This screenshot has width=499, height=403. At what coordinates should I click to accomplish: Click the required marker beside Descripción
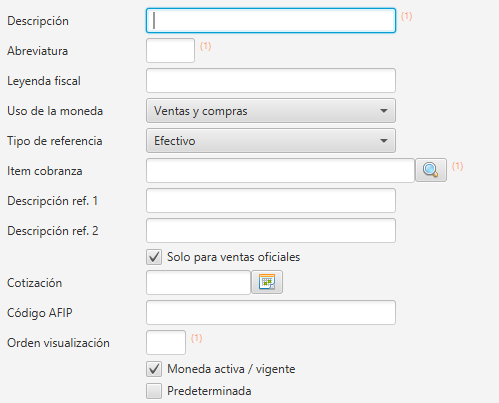(x=406, y=16)
